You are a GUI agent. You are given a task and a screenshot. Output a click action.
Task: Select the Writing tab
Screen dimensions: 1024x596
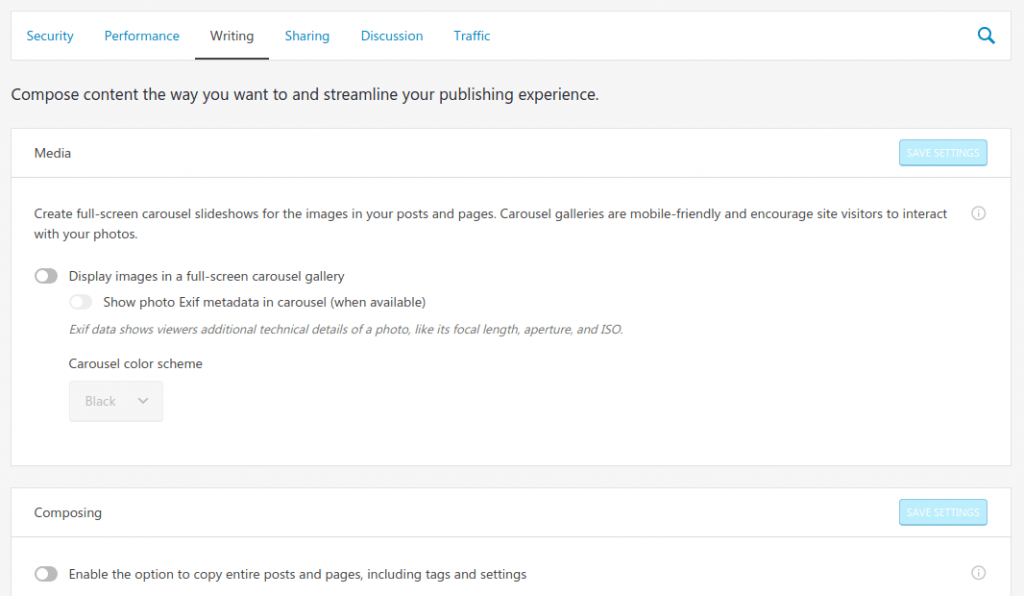click(x=232, y=36)
